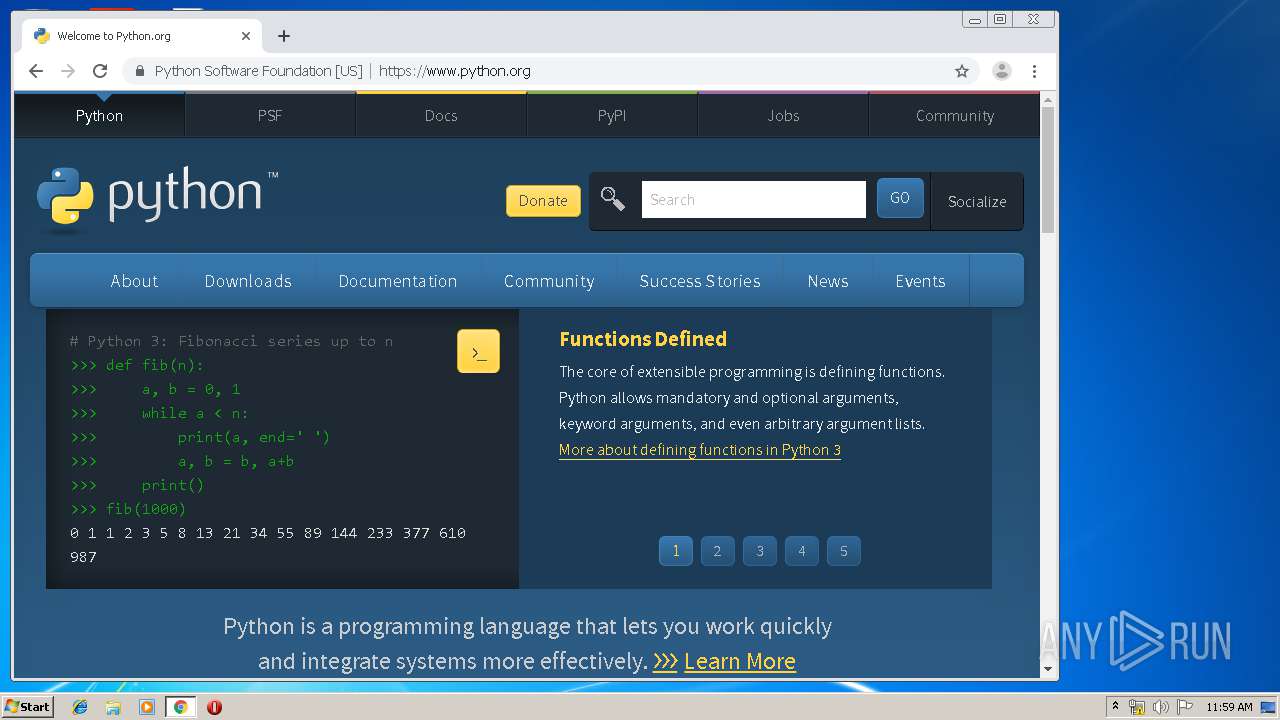
Task: Click the Chrome taskbar icon
Action: 181,707
